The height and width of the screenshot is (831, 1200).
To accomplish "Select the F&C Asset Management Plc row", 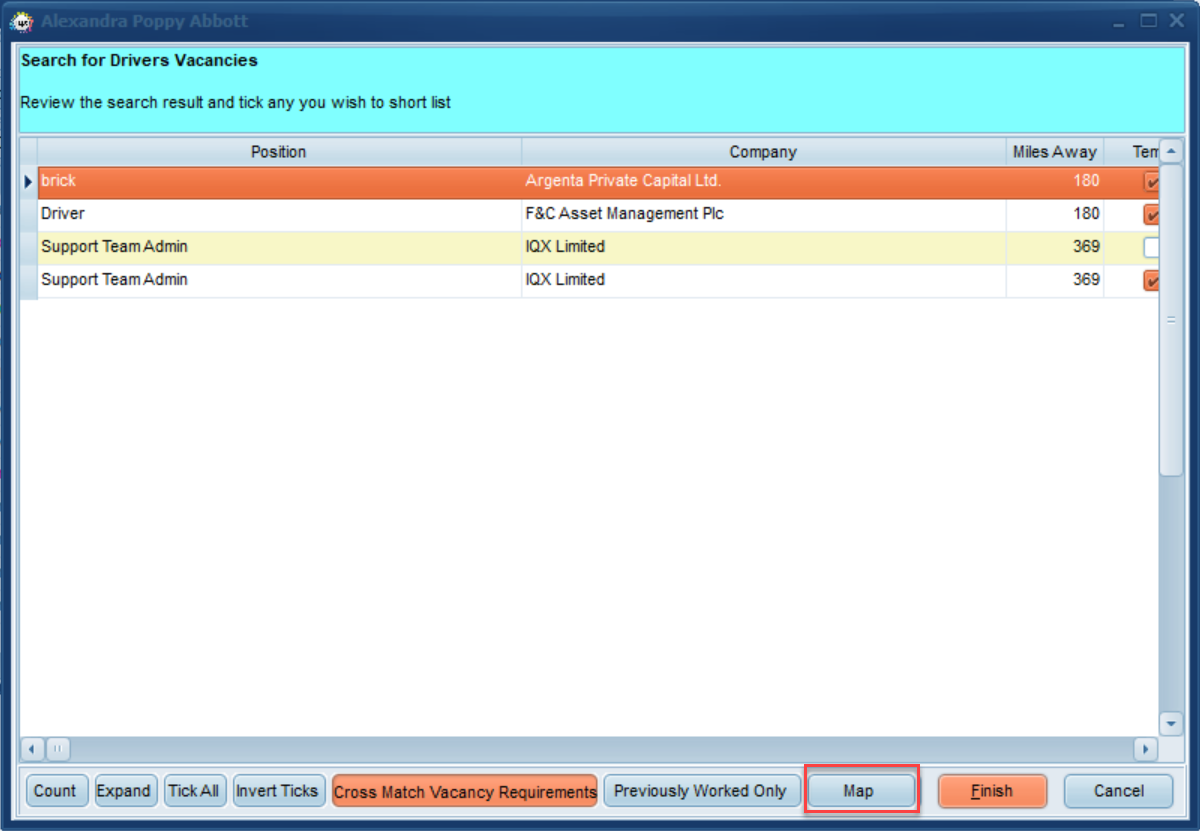I will [x=590, y=214].
